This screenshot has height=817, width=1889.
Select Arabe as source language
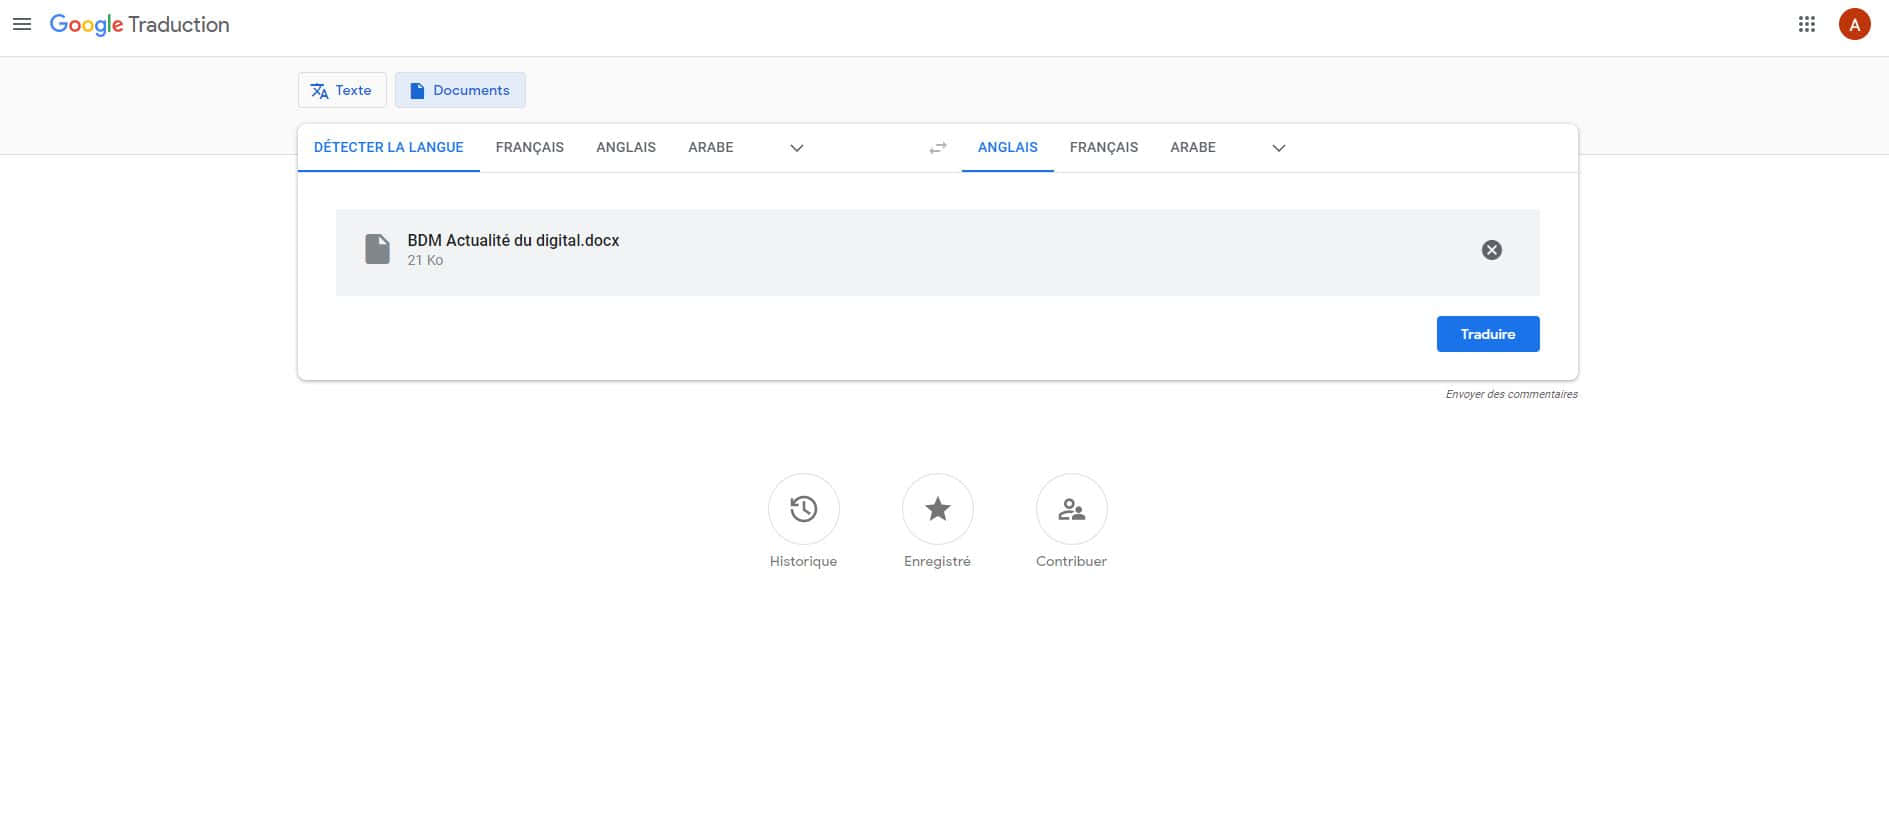pos(711,147)
